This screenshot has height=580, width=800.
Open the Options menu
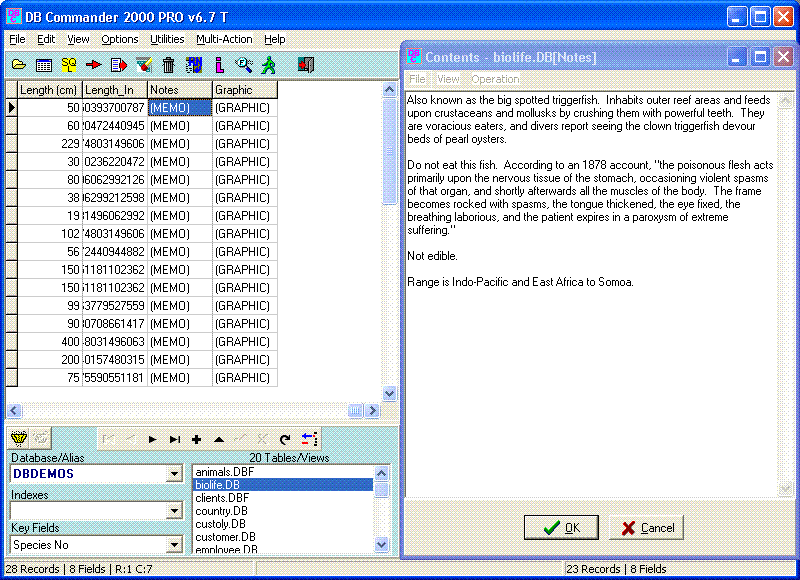119,39
